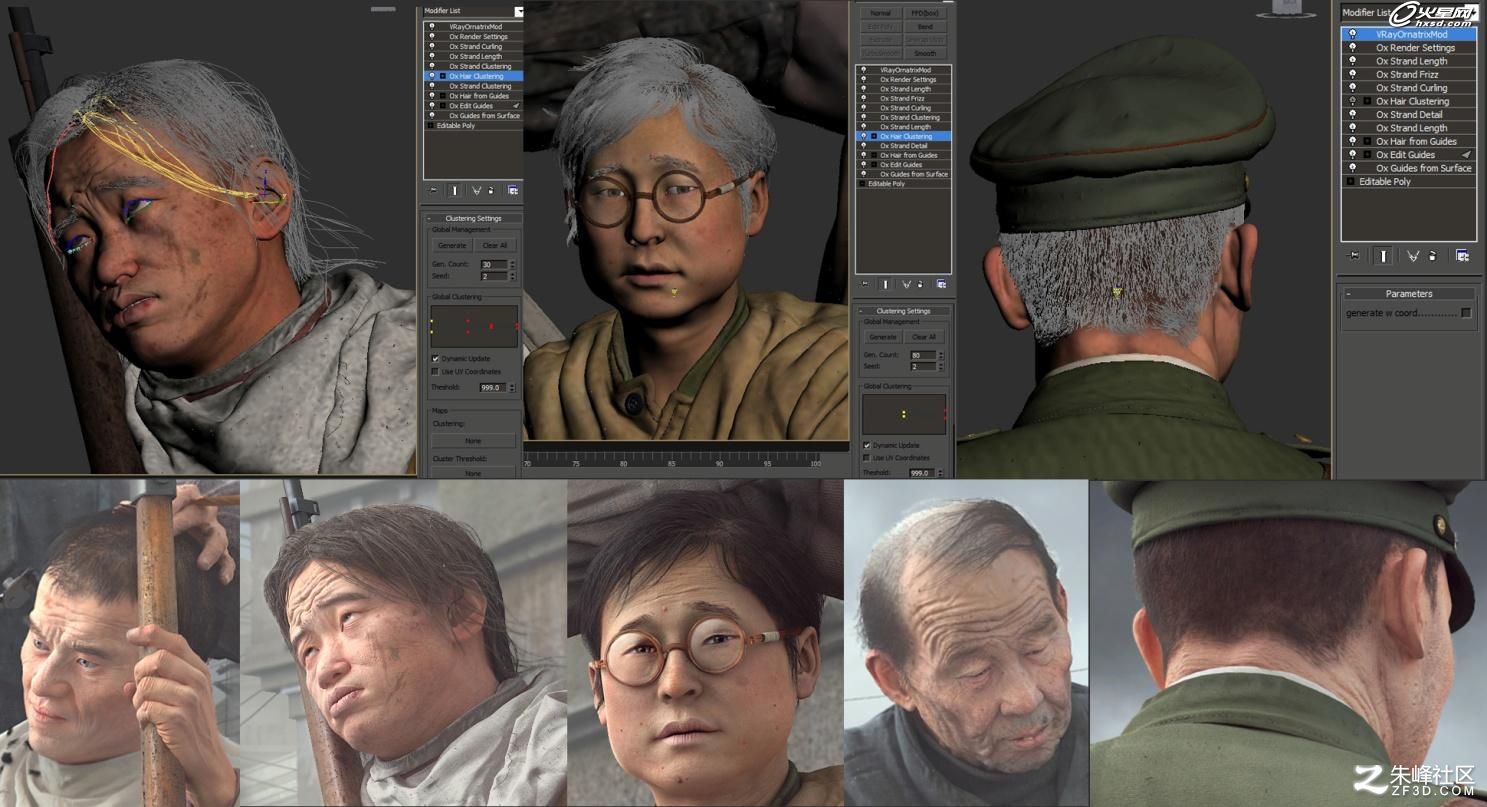This screenshot has width=1487, height=807.
Task: Click Threshold spinner arrows in left panel
Action: point(513,386)
